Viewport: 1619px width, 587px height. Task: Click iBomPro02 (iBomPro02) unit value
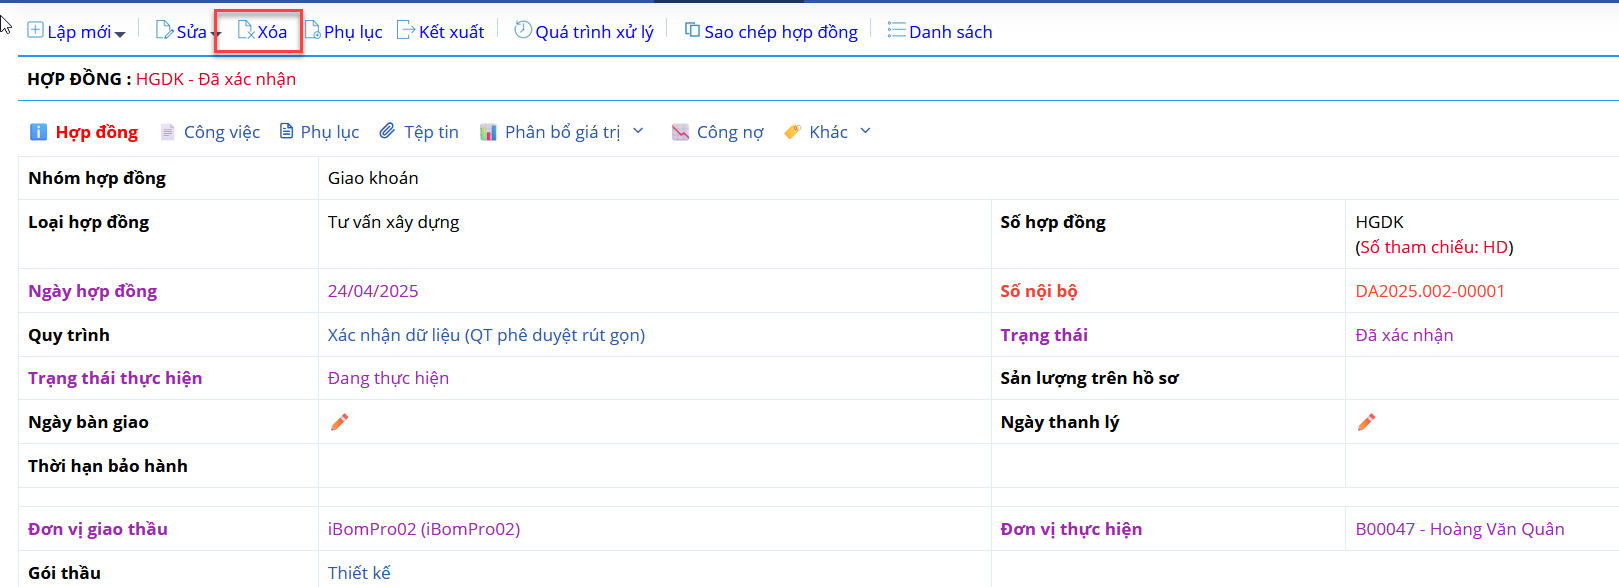coord(424,529)
